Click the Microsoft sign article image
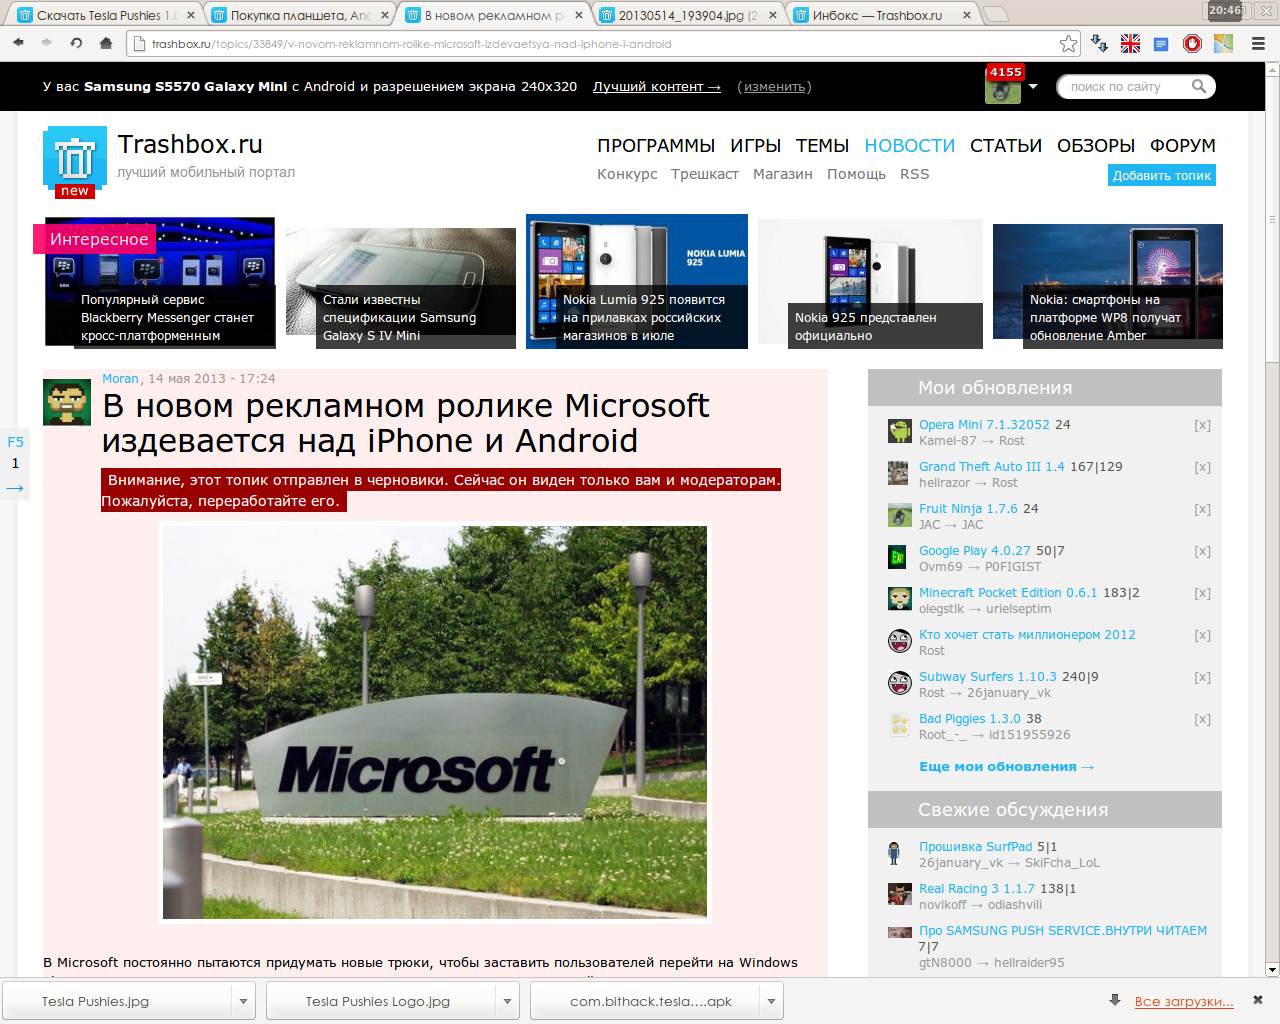This screenshot has height=1024, width=1280. 435,722
